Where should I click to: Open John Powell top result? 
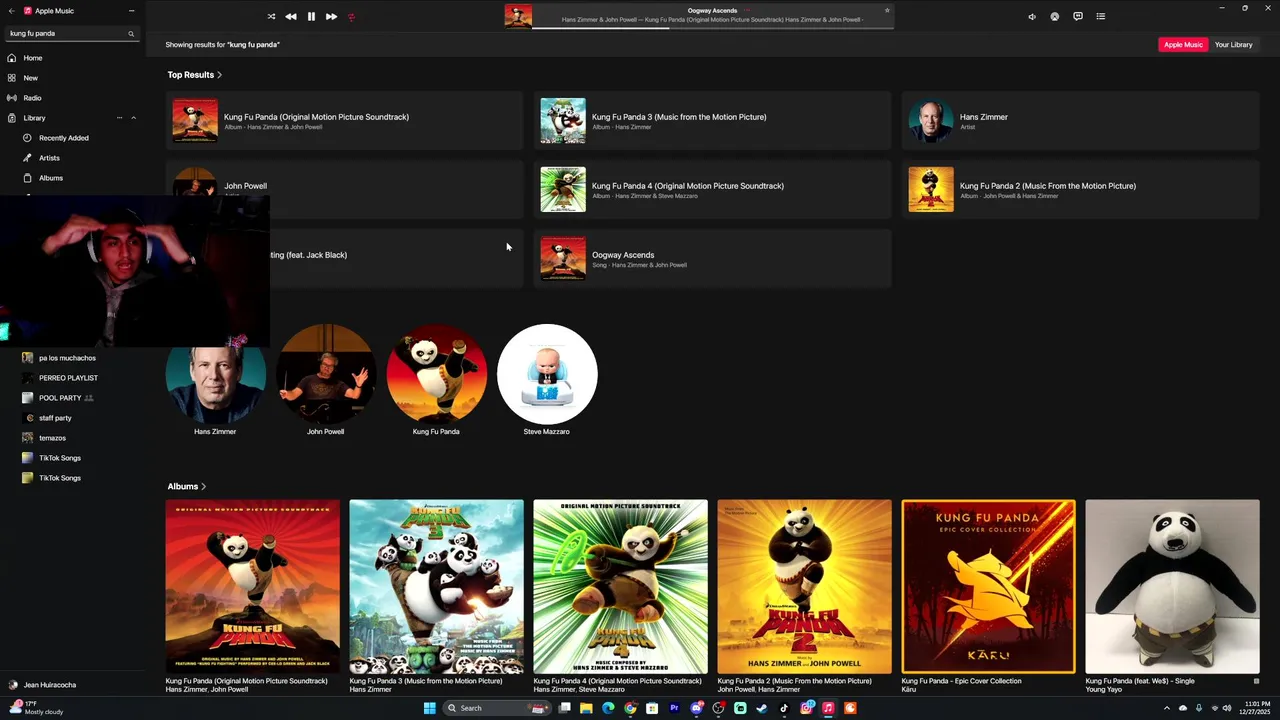click(344, 190)
